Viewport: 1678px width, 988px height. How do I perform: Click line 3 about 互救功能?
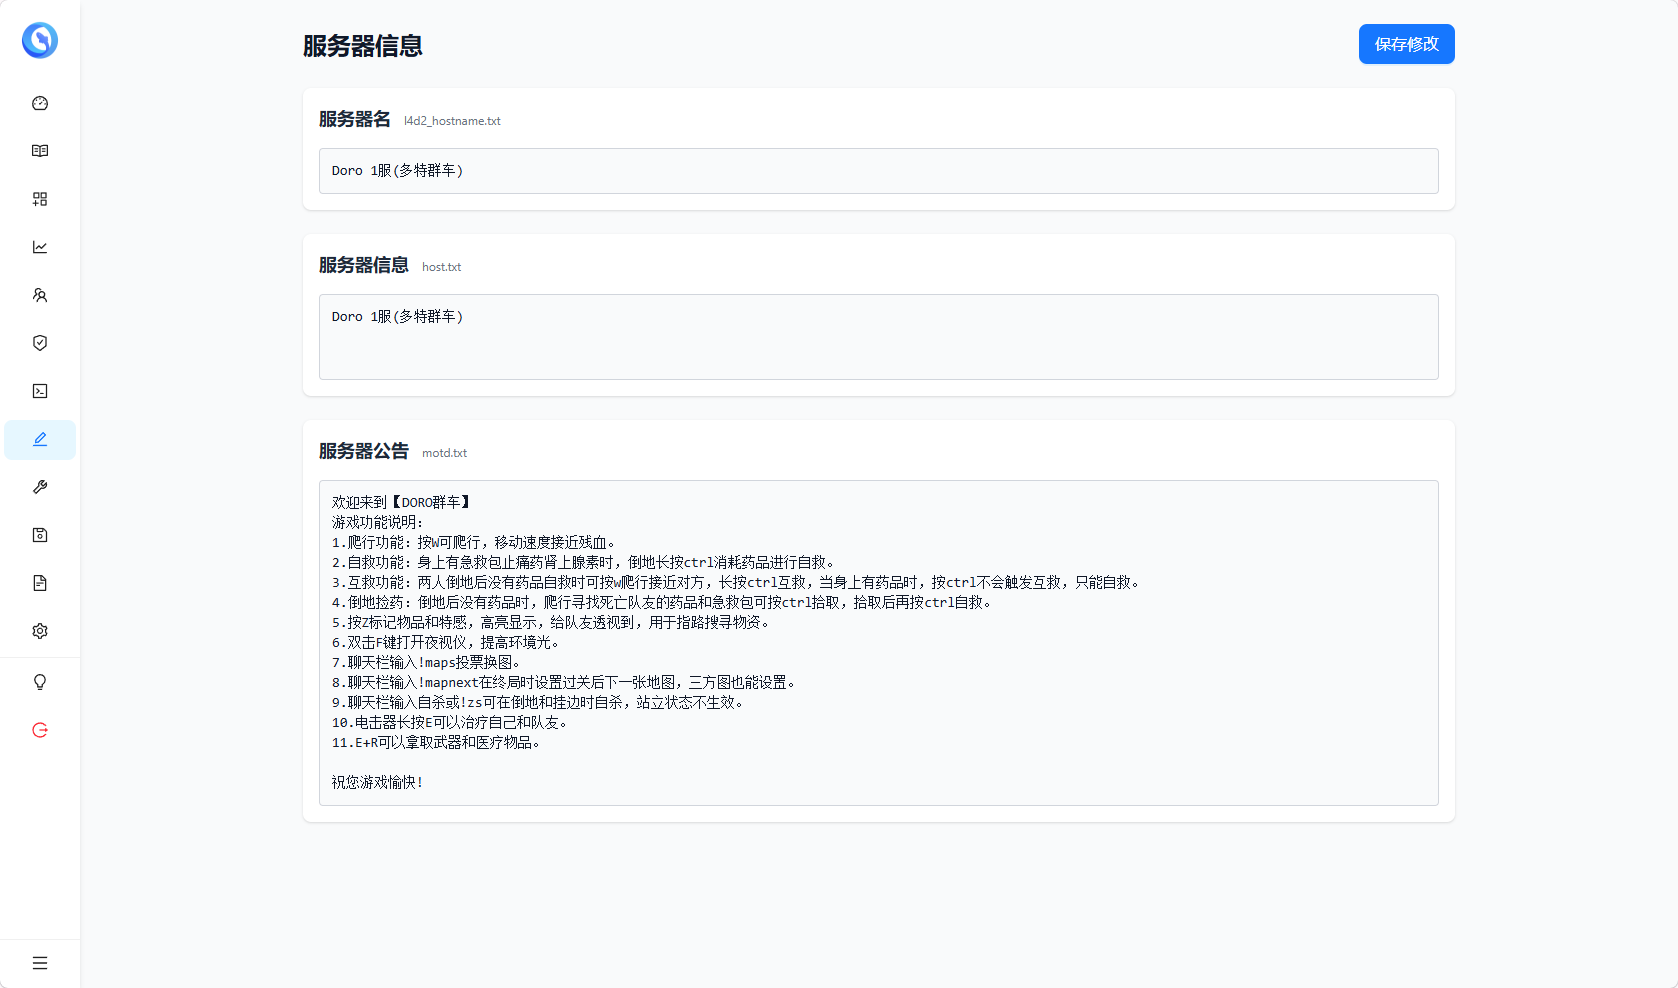[x=736, y=582]
